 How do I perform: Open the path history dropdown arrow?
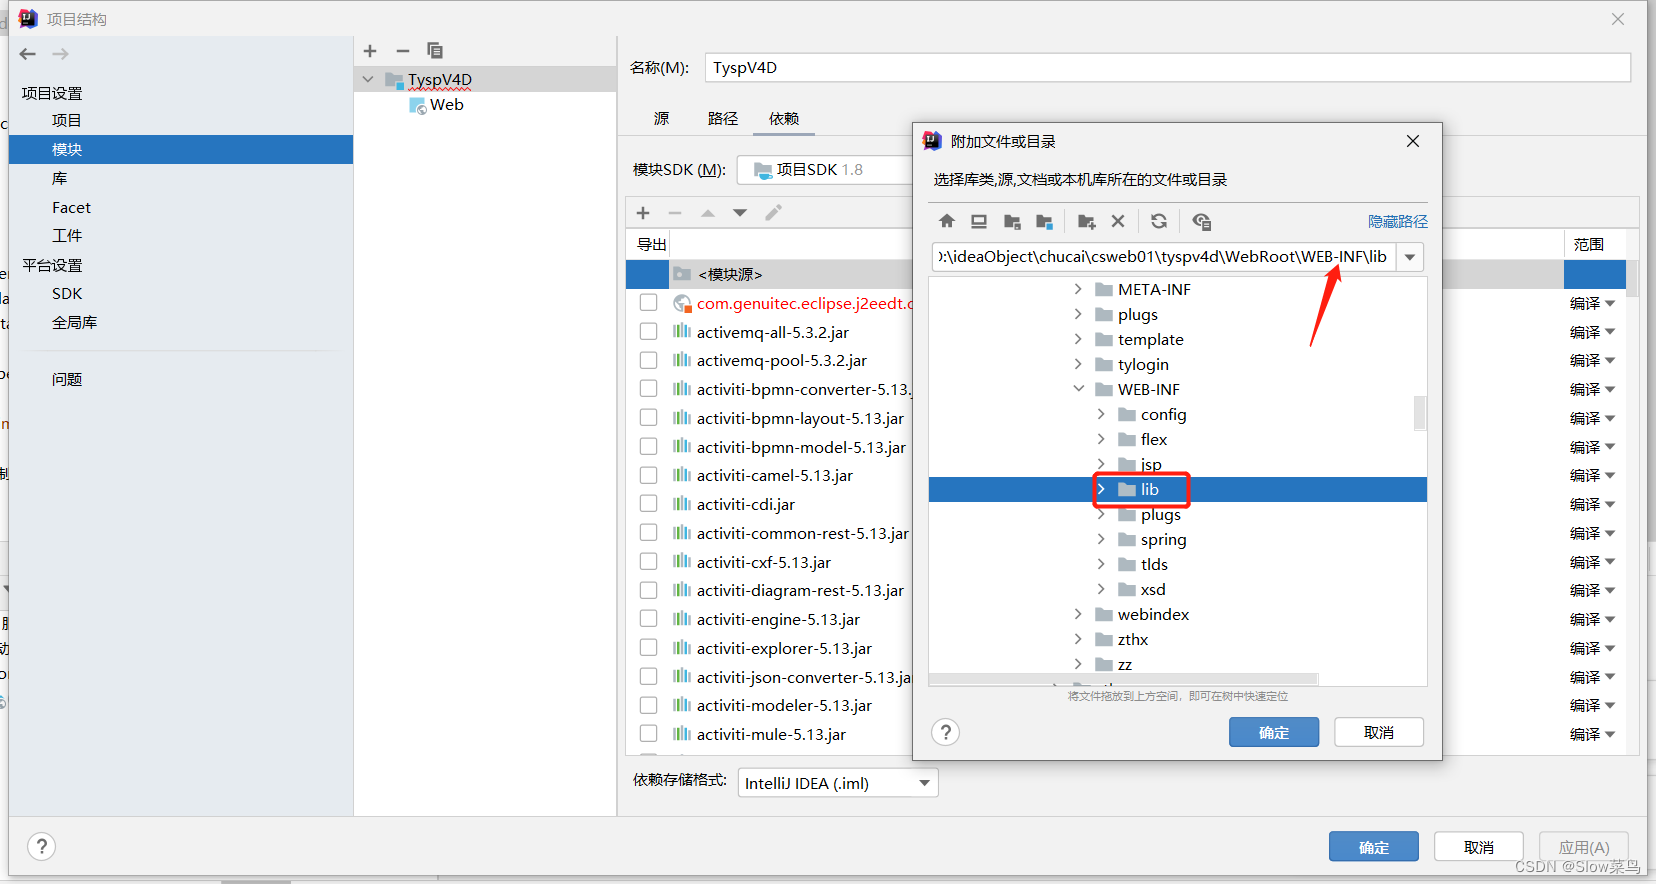[x=1409, y=257]
